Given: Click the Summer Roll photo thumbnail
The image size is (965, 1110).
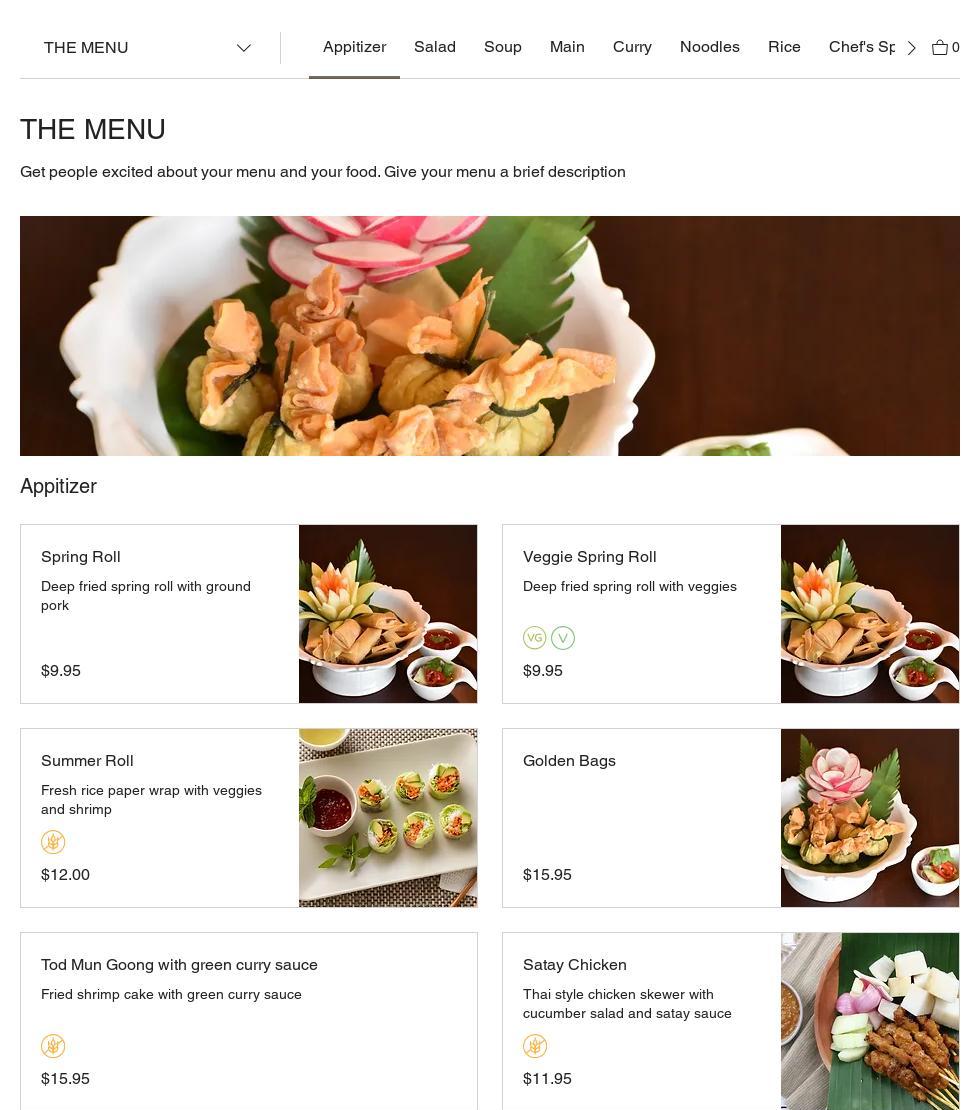Looking at the screenshot, I should [388, 818].
